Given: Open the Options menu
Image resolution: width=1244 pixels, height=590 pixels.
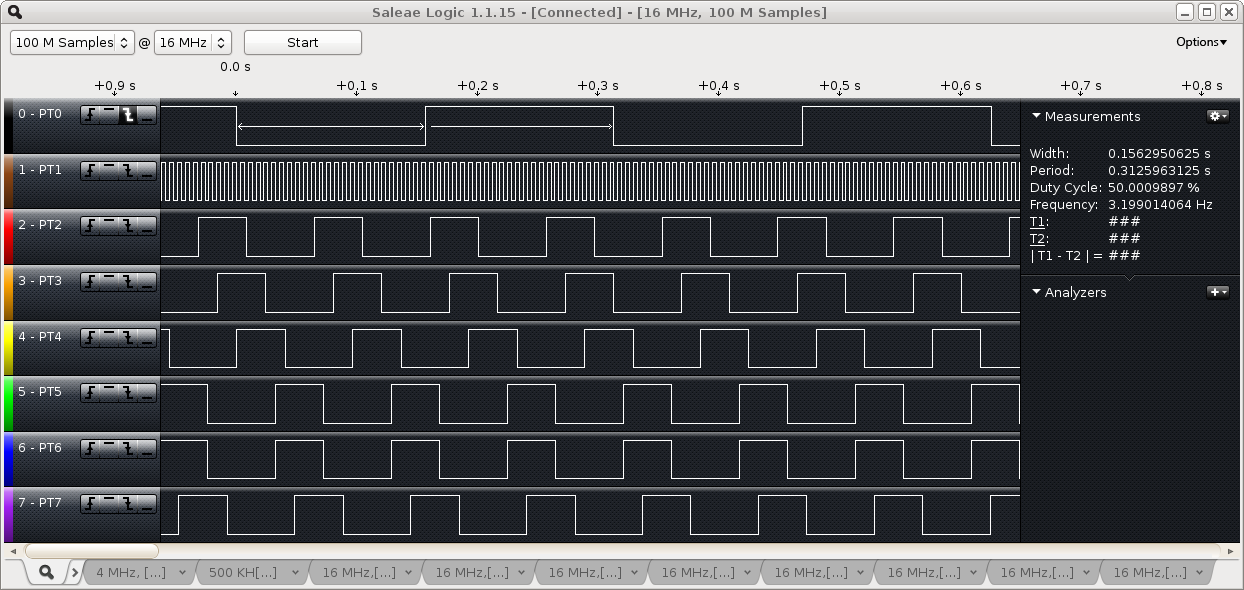Looking at the screenshot, I should click(x=1201, y=42).
